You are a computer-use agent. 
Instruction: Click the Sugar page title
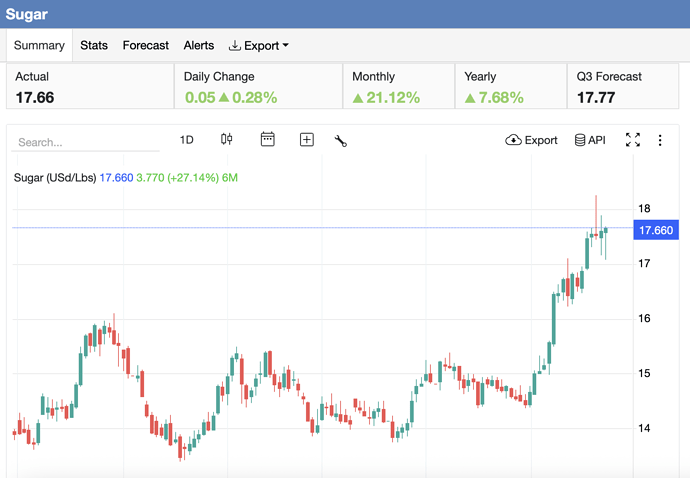coord(26,14)
